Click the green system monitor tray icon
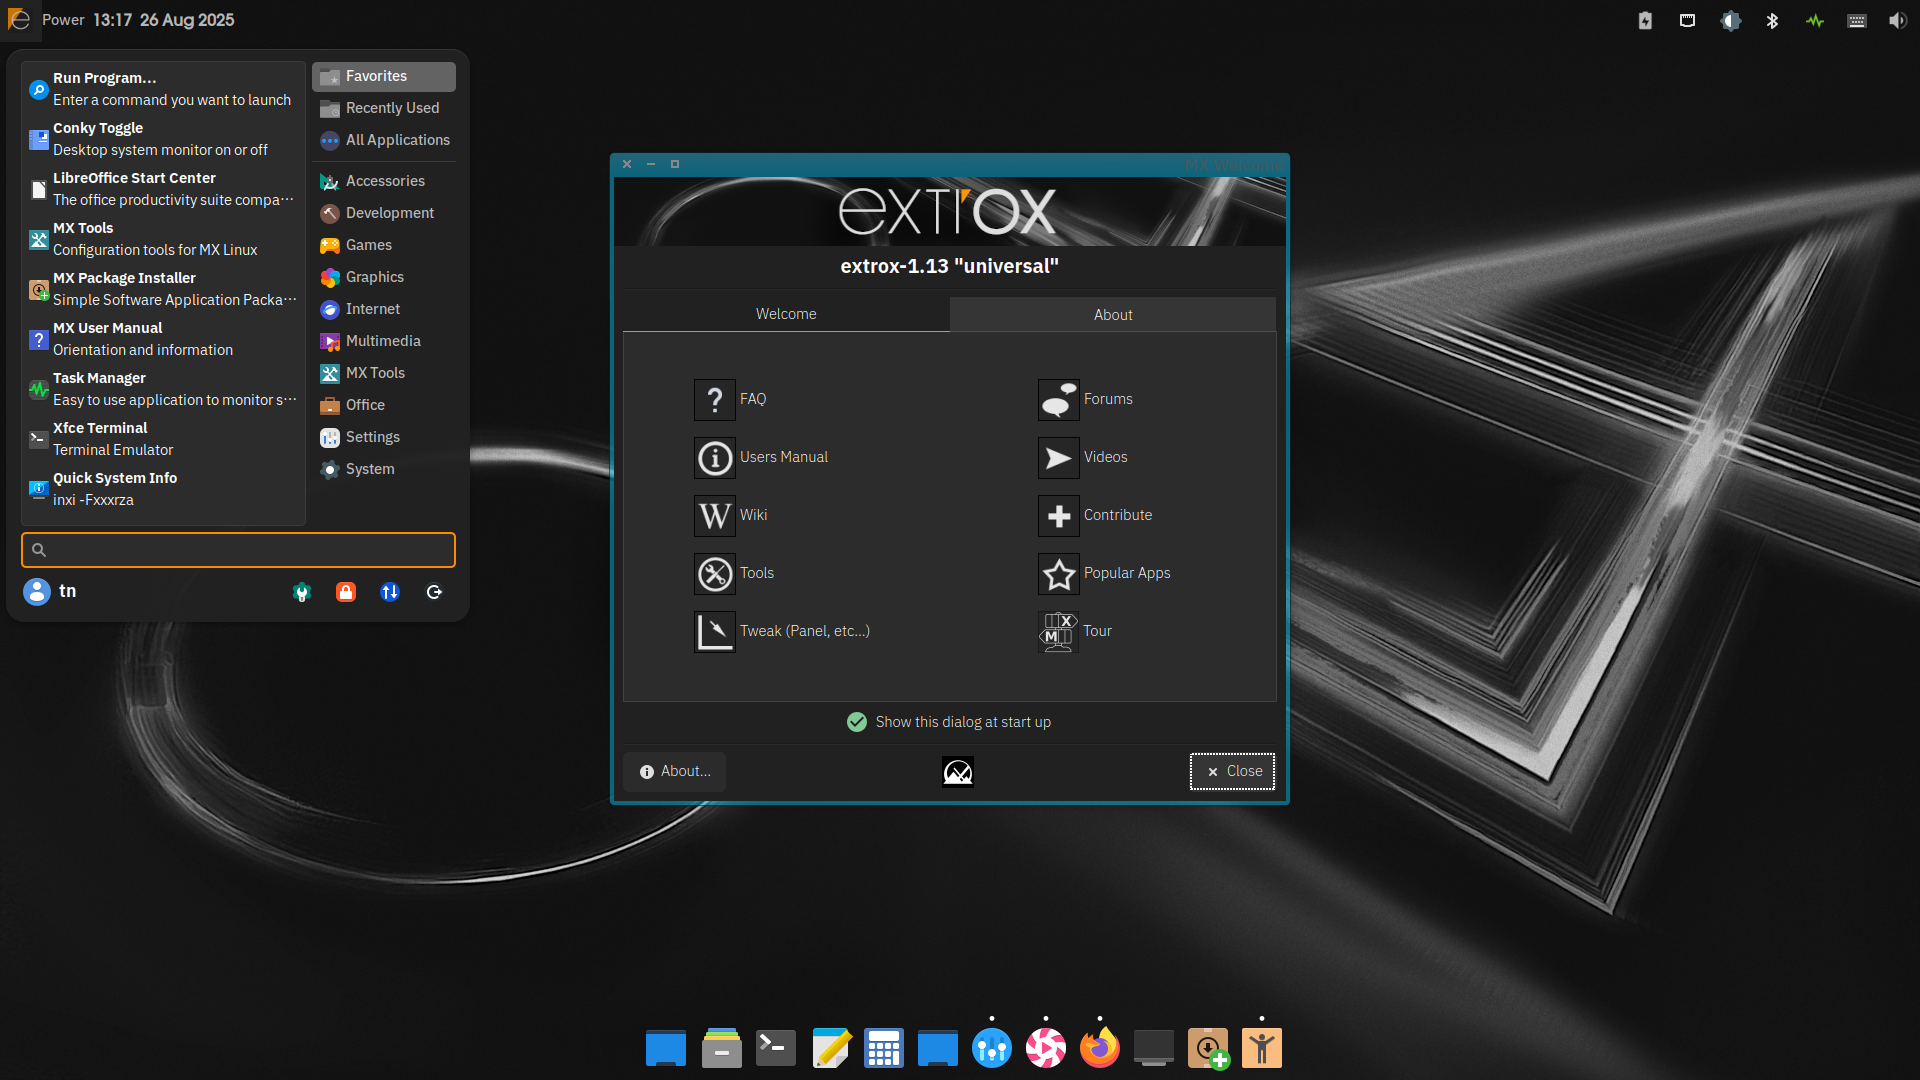 pyautogui.click(x=1815, y=20)
